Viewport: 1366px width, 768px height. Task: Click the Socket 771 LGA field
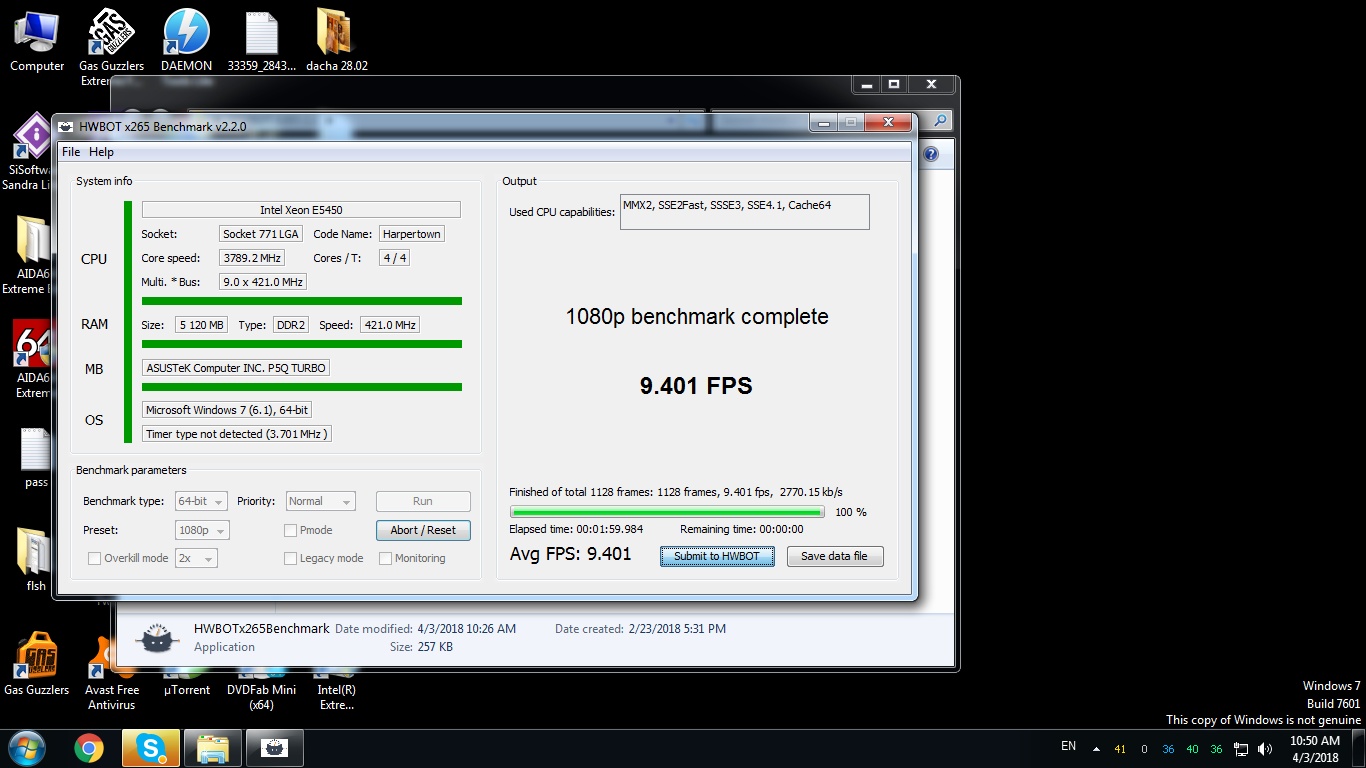[x=261, y=234]
